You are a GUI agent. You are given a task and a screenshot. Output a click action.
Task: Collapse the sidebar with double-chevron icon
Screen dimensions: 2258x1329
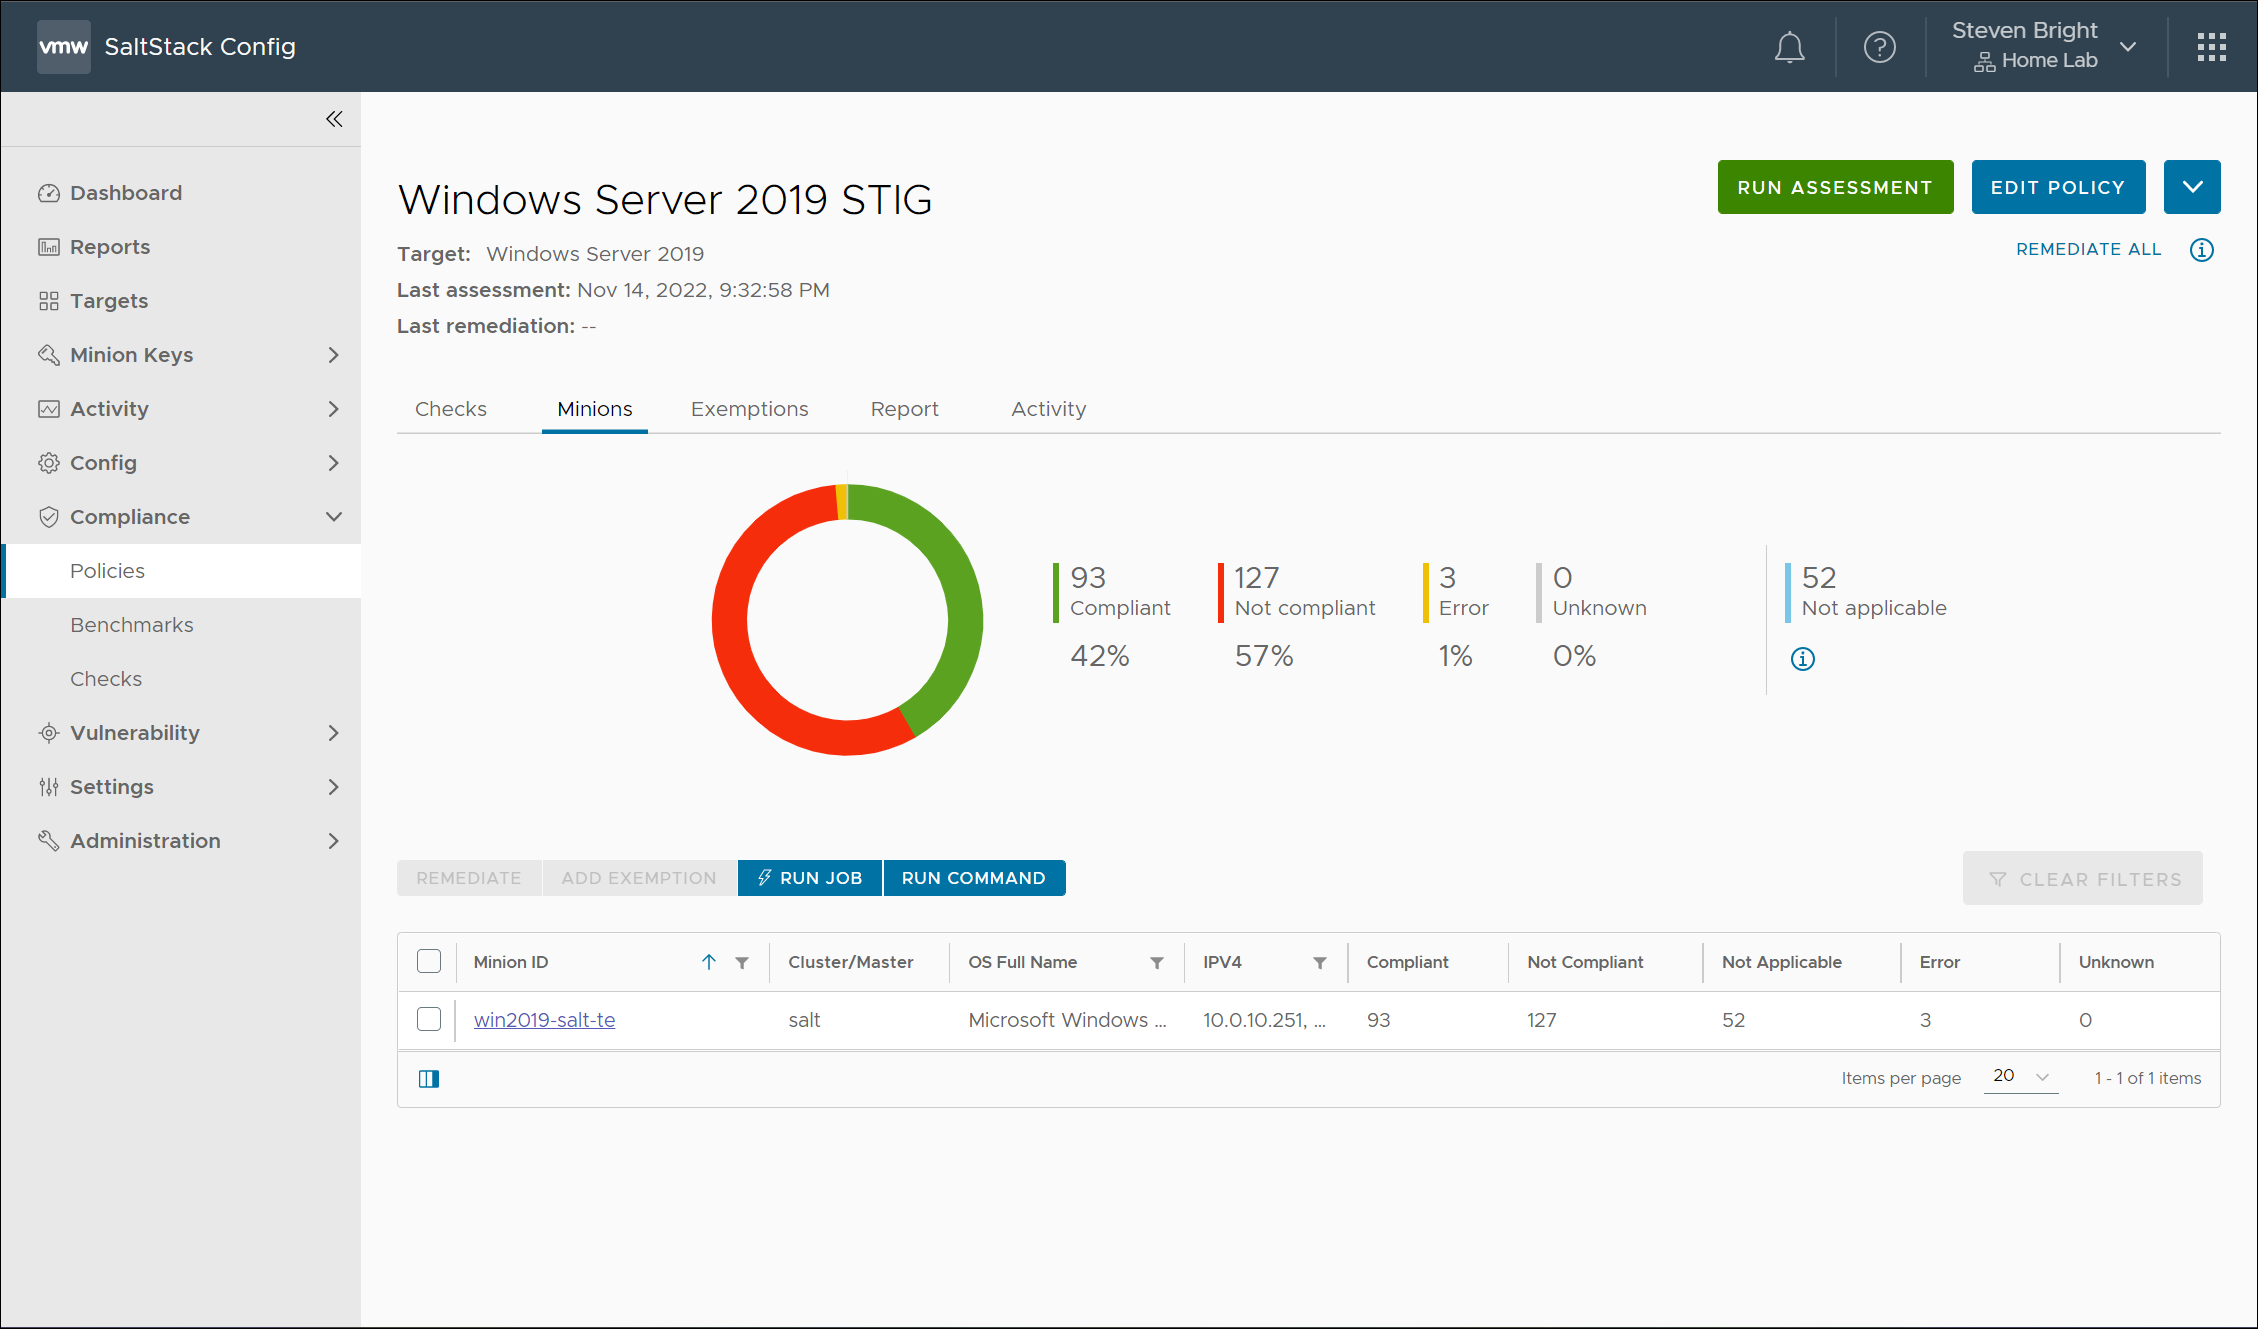[x=334, y=119]
